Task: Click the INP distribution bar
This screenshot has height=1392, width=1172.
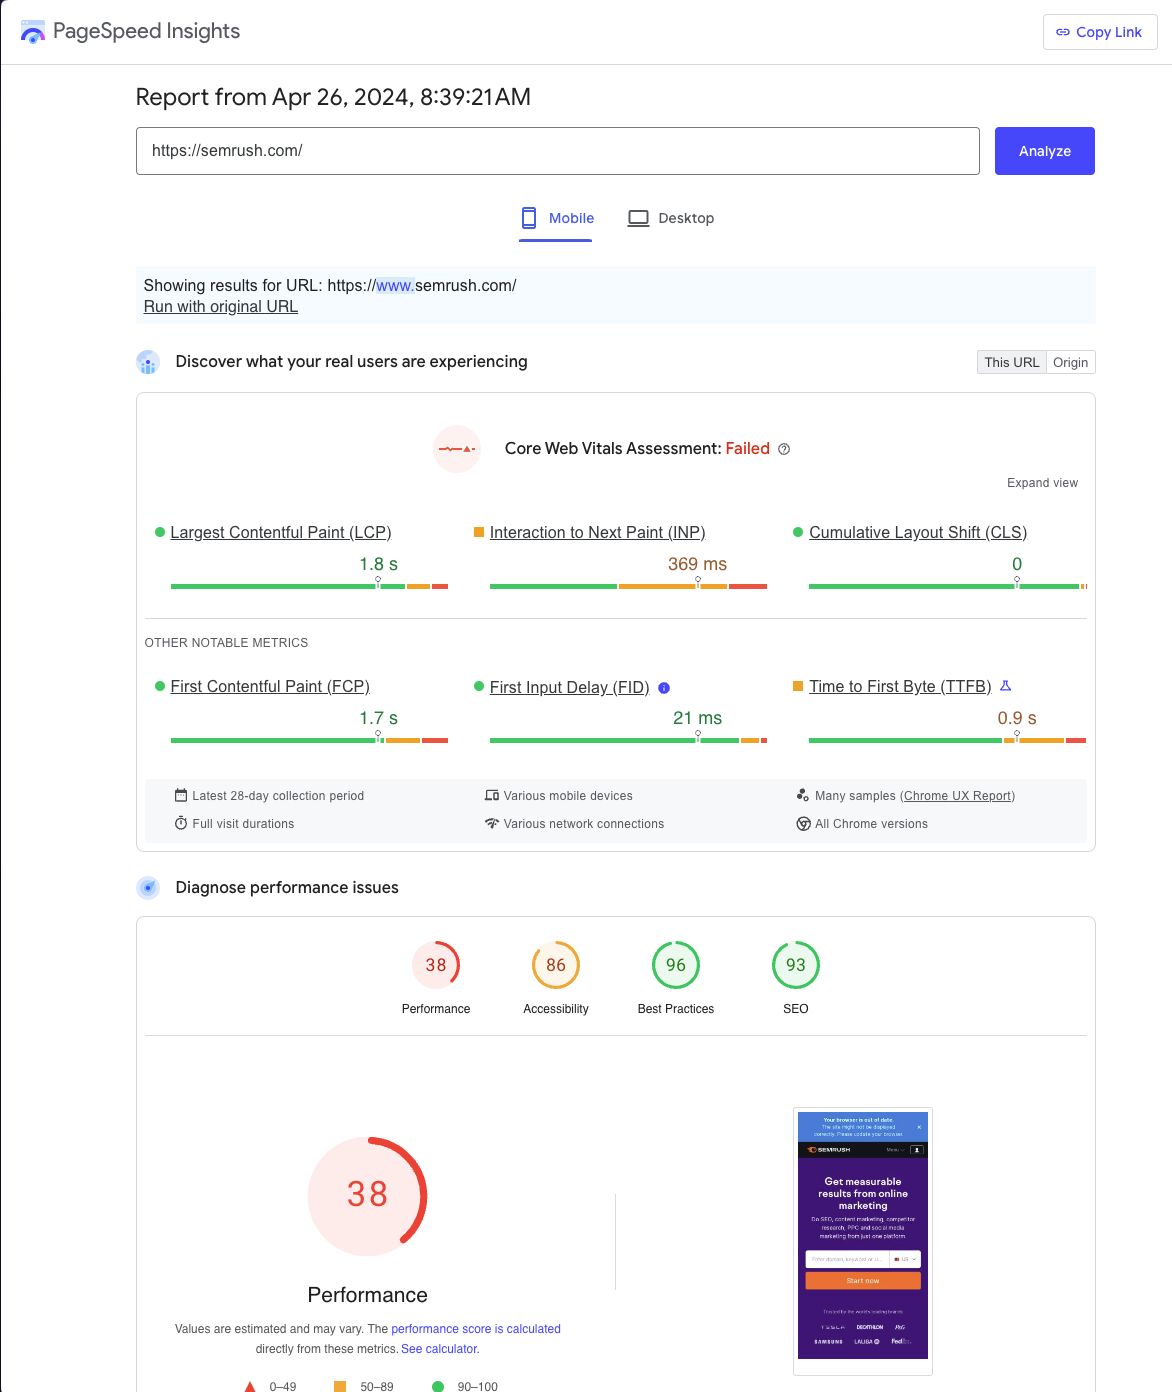Action: pyautogui.click(x=628, y=586)
